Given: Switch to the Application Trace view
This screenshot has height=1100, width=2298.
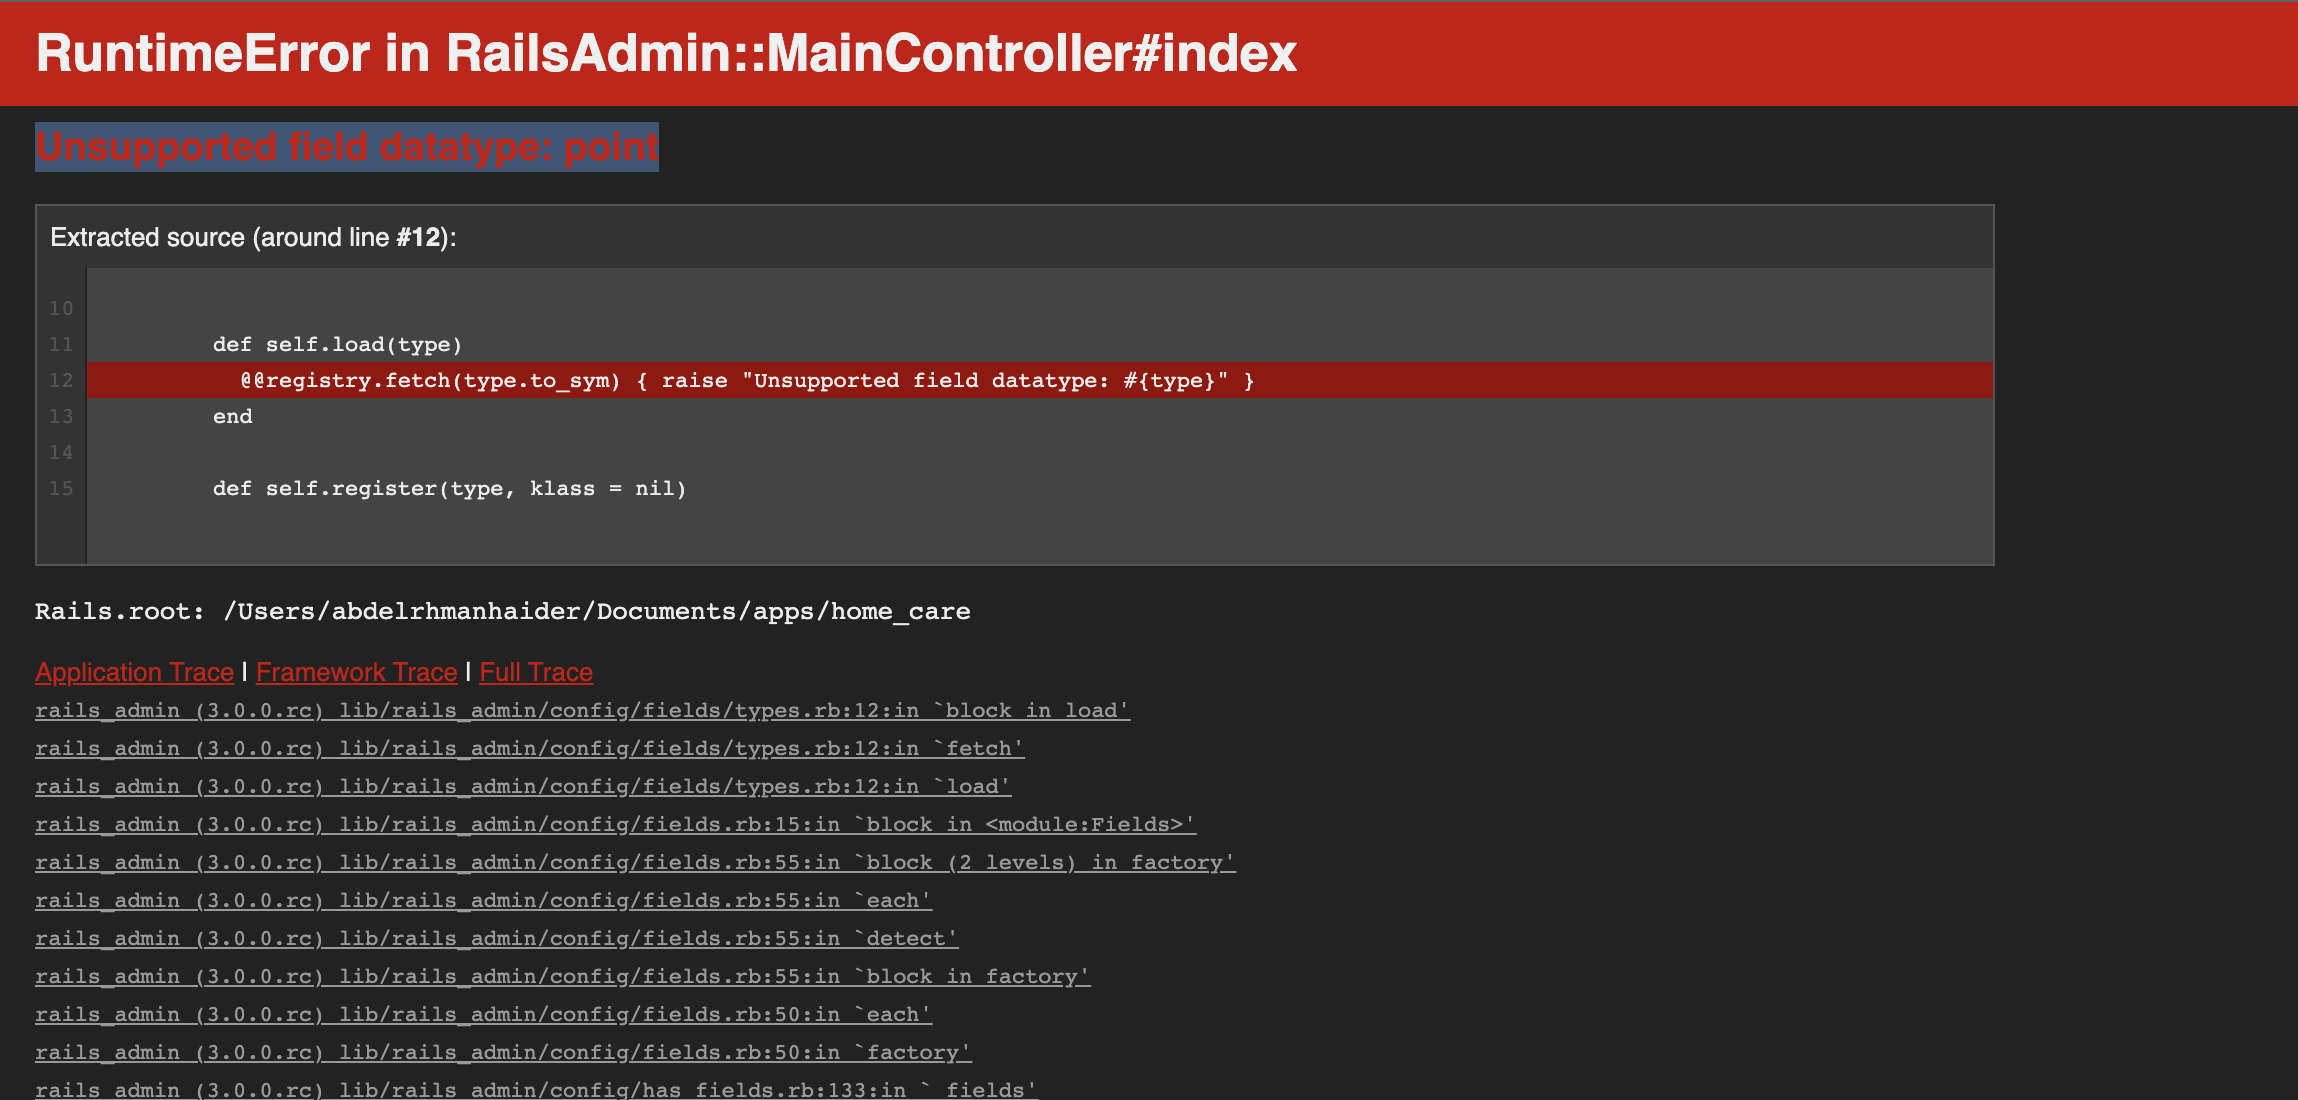Looking at the screenshot, I should pos(134,672).
